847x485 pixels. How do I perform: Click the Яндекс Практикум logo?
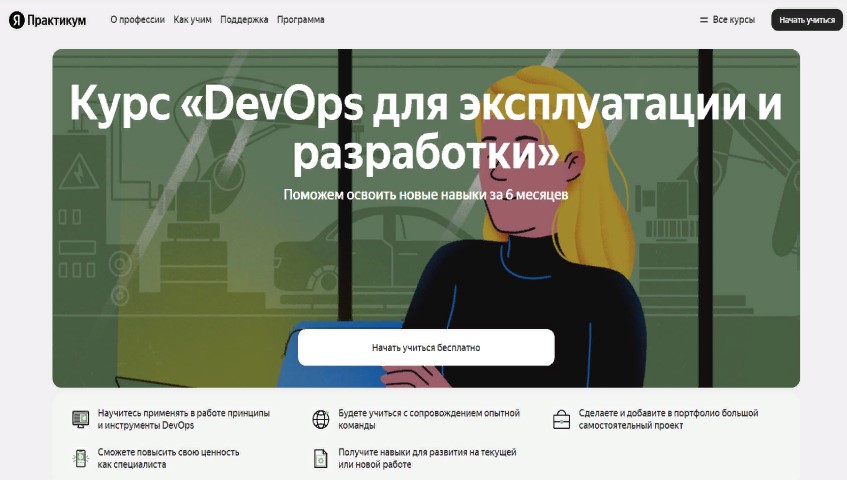pos(48,20)
